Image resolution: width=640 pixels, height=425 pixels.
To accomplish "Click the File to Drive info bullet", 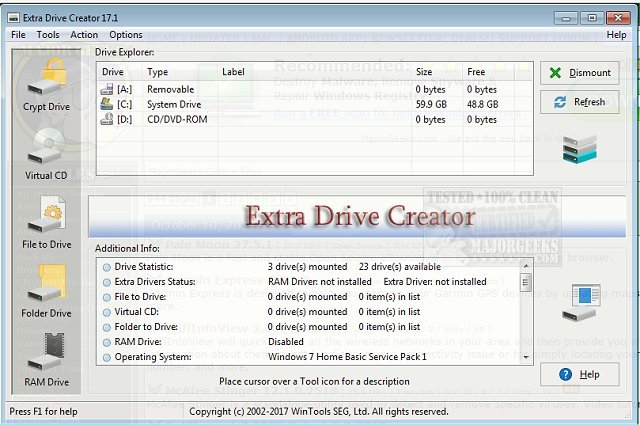I will pyautogui.click(x=107, y=297).
